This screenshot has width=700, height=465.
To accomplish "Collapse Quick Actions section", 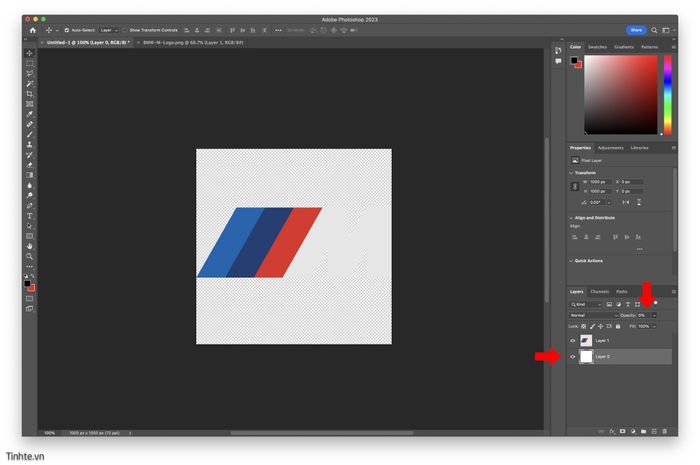I will [x=571, y=261].
